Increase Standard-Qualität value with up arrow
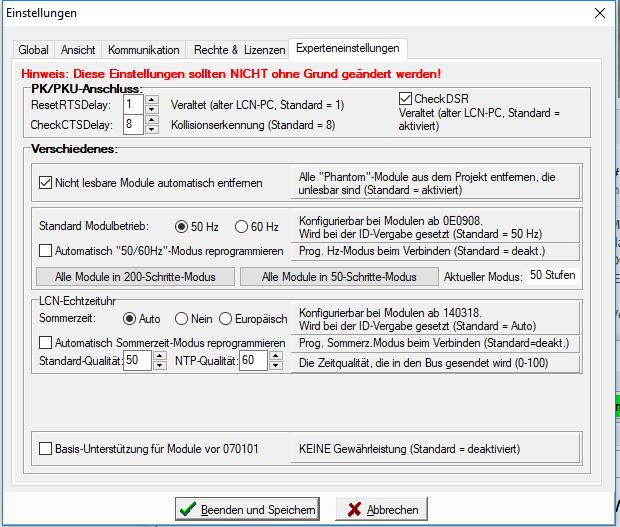Image resolution: width=620 pixels, height=527 pixels. [x=159, y=356]
